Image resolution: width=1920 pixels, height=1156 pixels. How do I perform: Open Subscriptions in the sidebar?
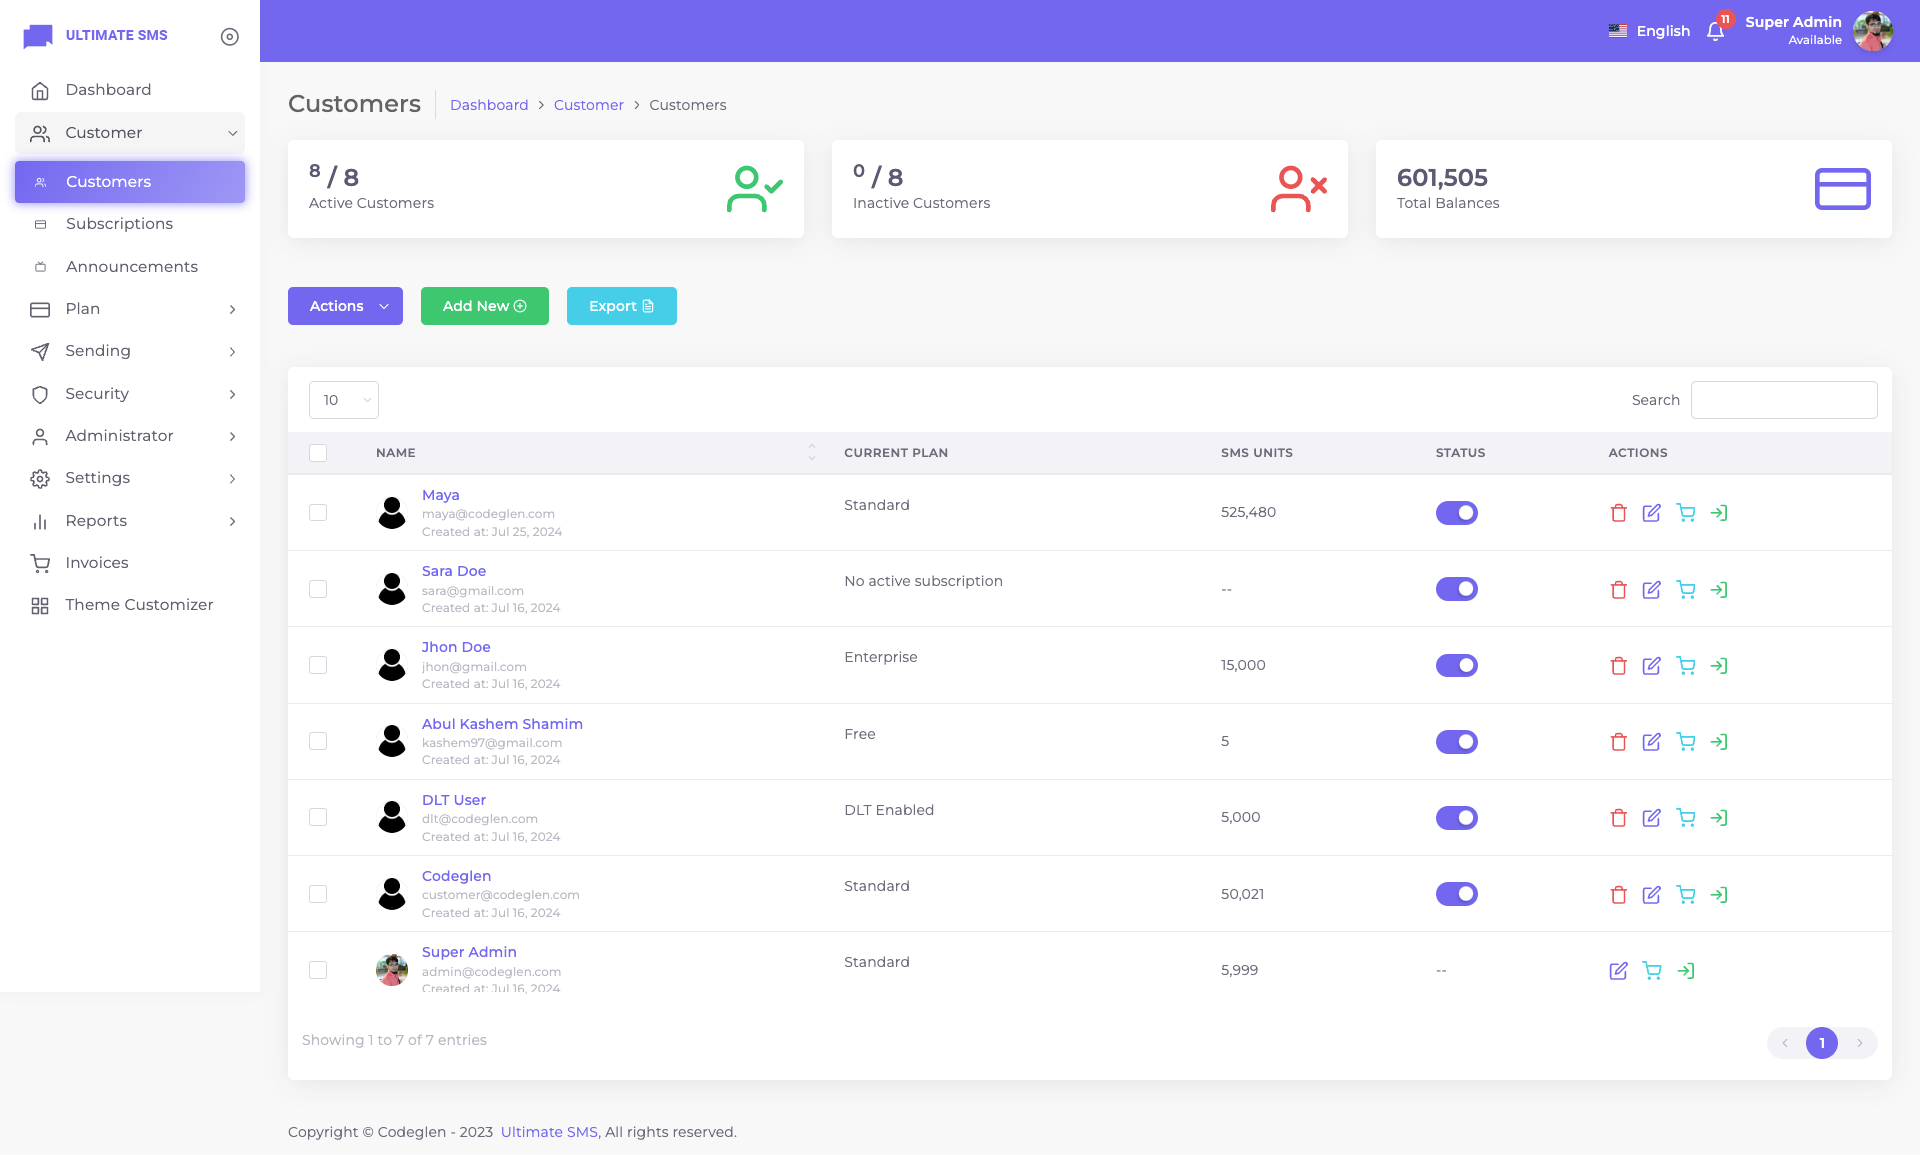coord(119,224)
